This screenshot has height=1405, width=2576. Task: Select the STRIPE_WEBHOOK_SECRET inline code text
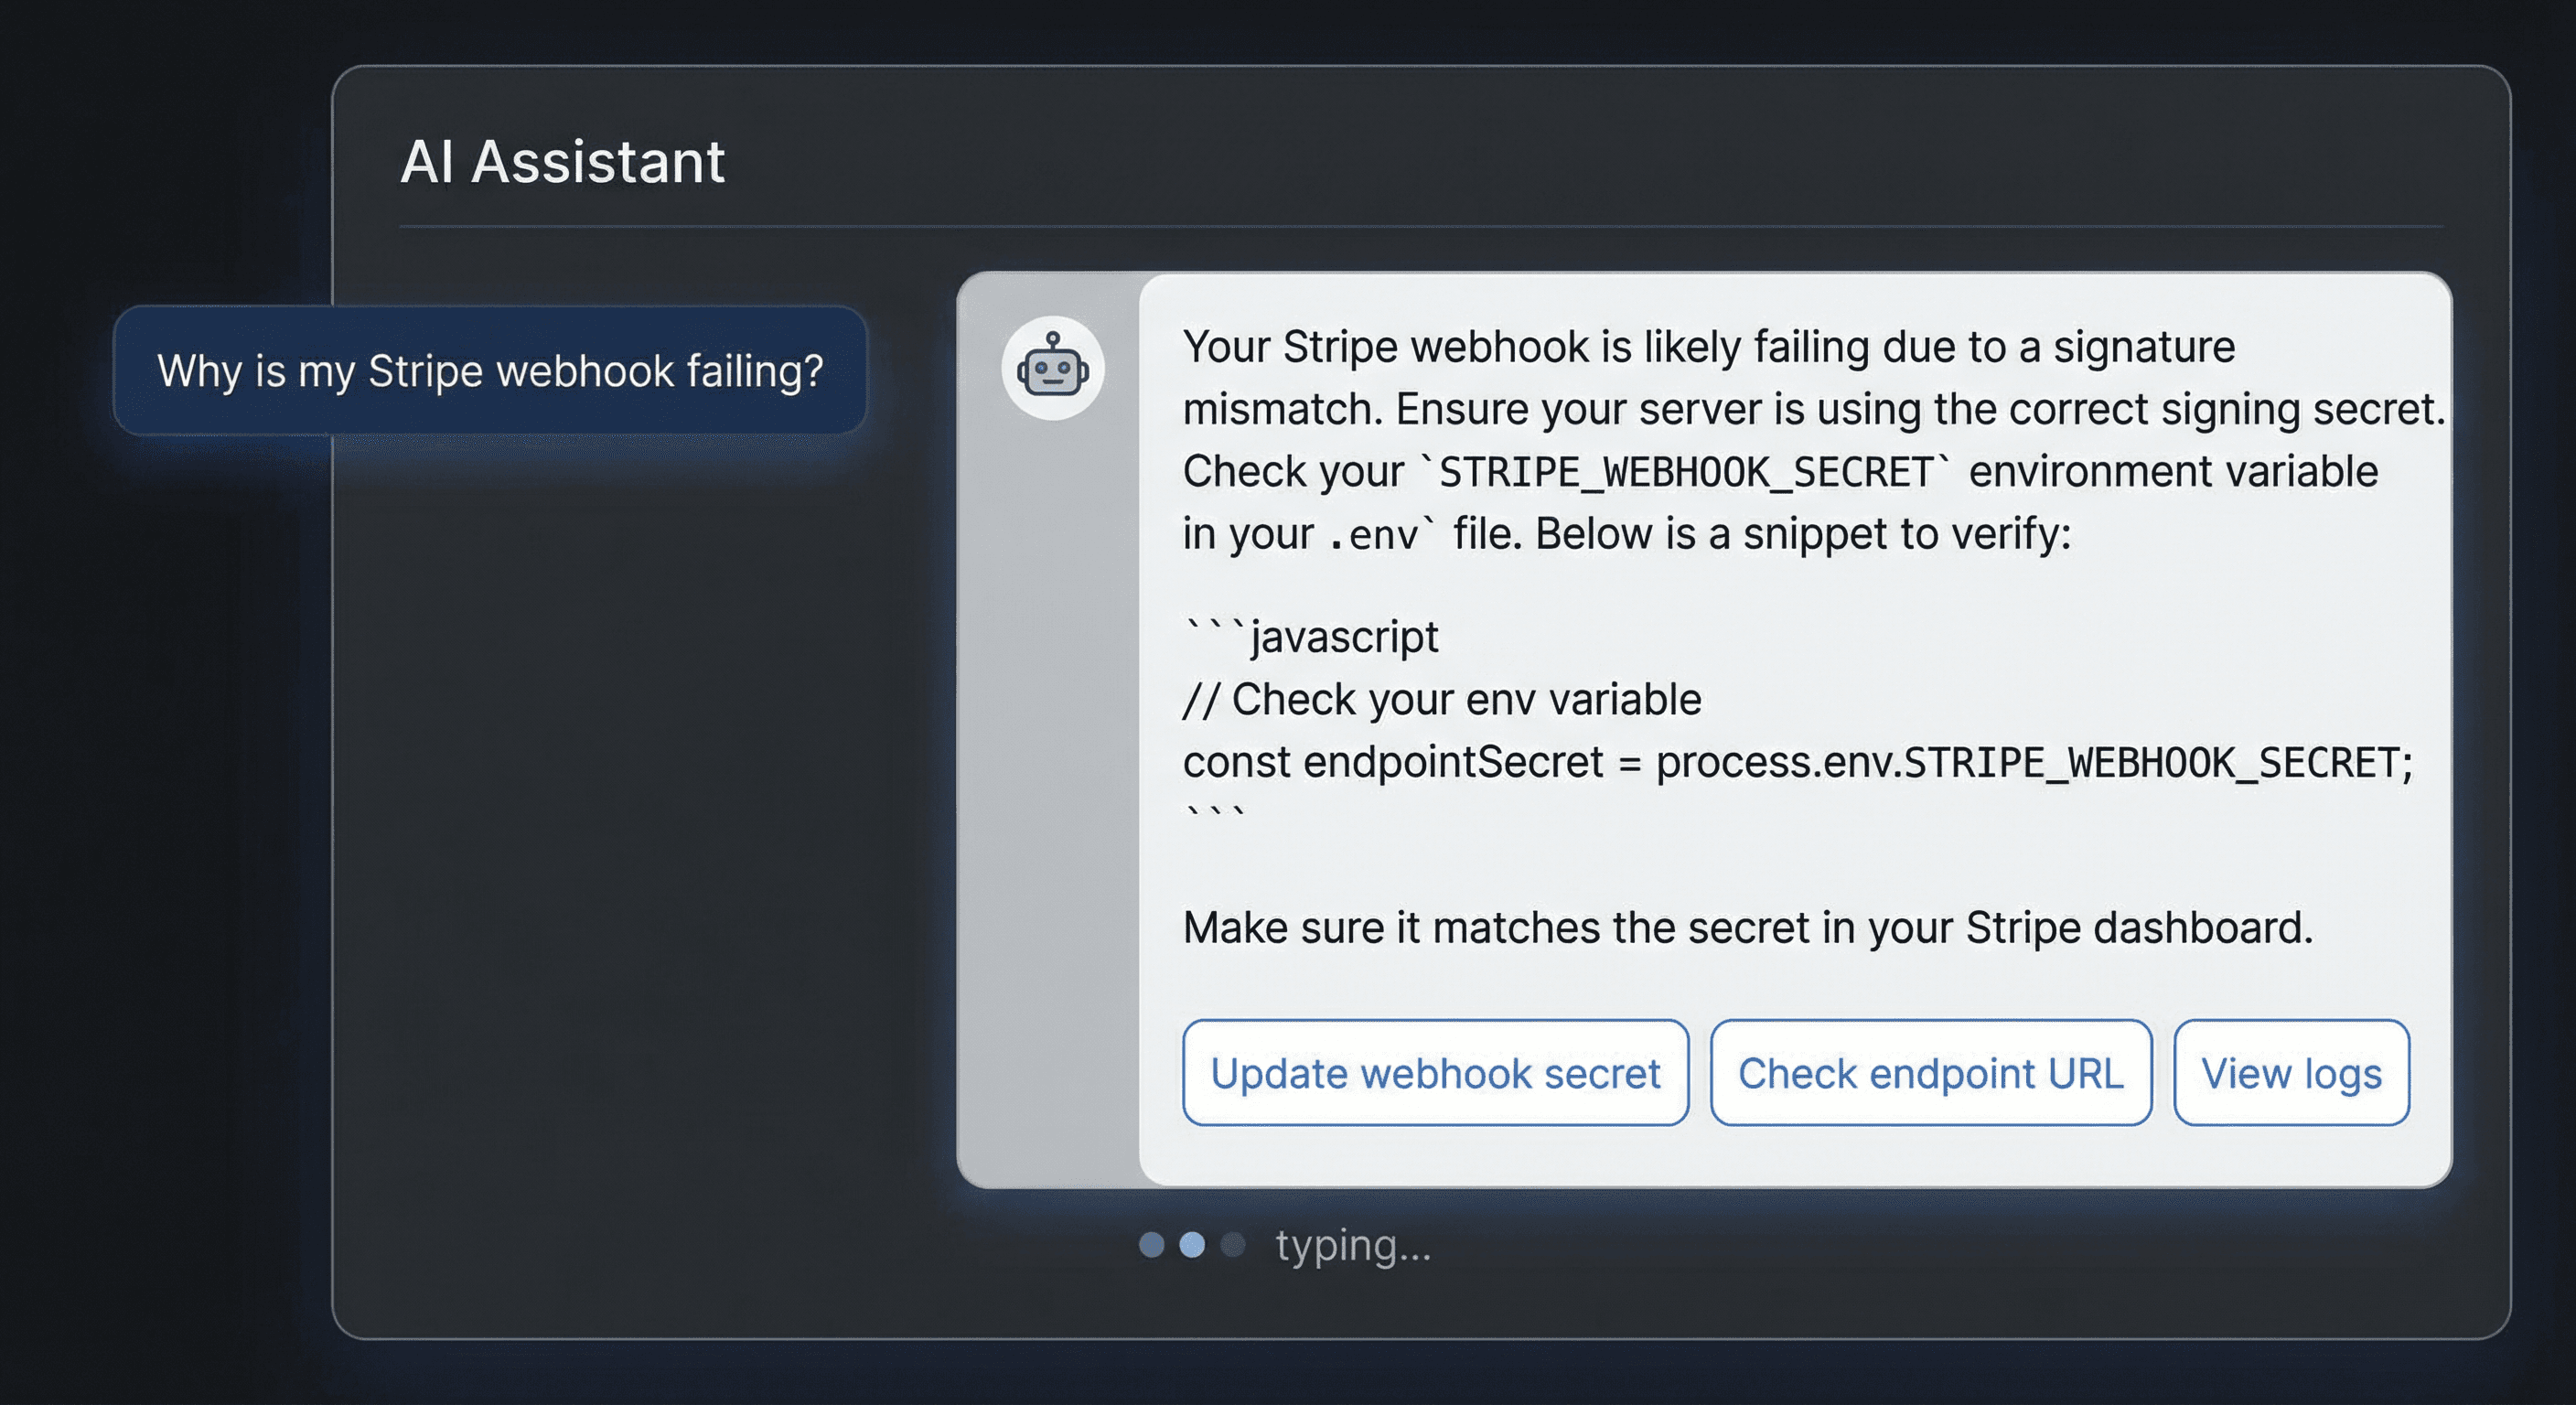point(1685,470)
